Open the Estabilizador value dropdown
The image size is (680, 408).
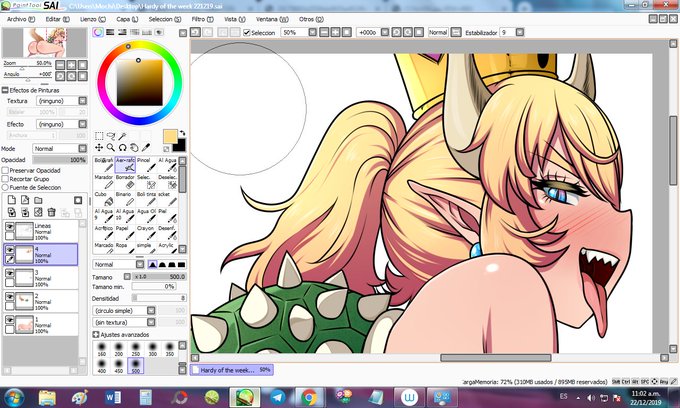tap(520, 33)
